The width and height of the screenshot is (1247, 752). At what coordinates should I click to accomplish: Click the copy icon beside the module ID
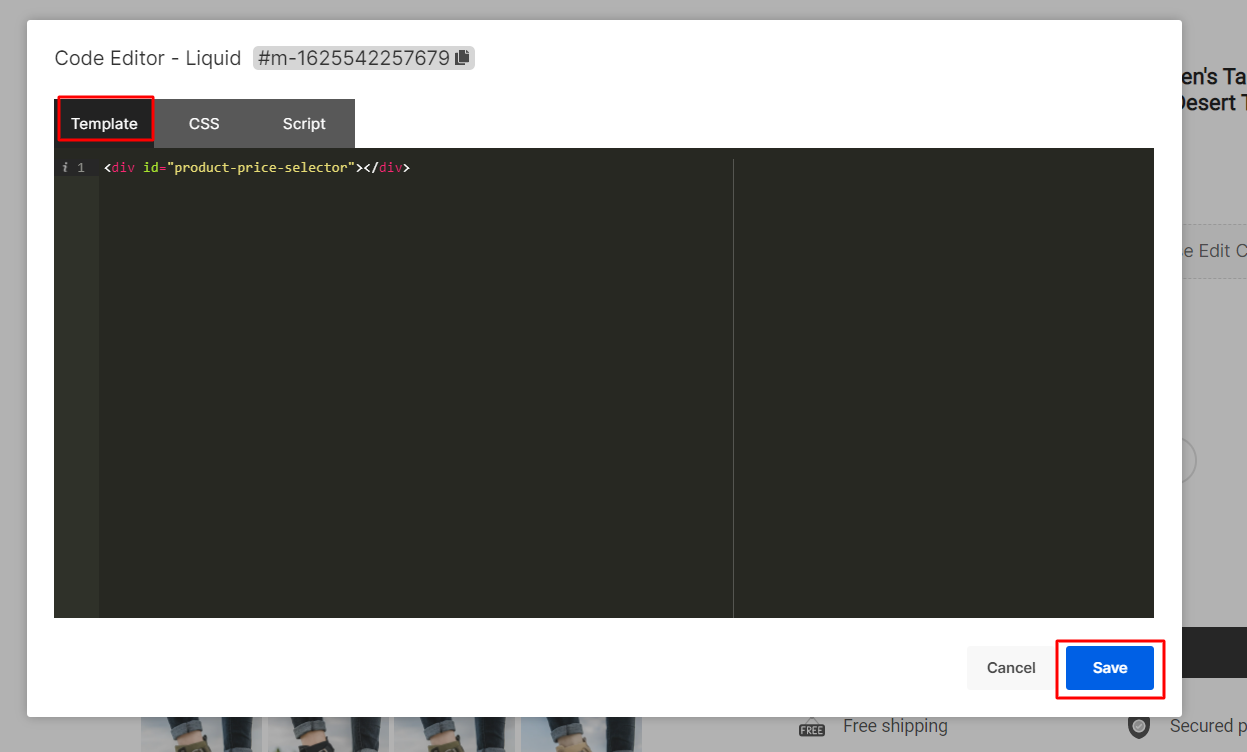[462, 58]
